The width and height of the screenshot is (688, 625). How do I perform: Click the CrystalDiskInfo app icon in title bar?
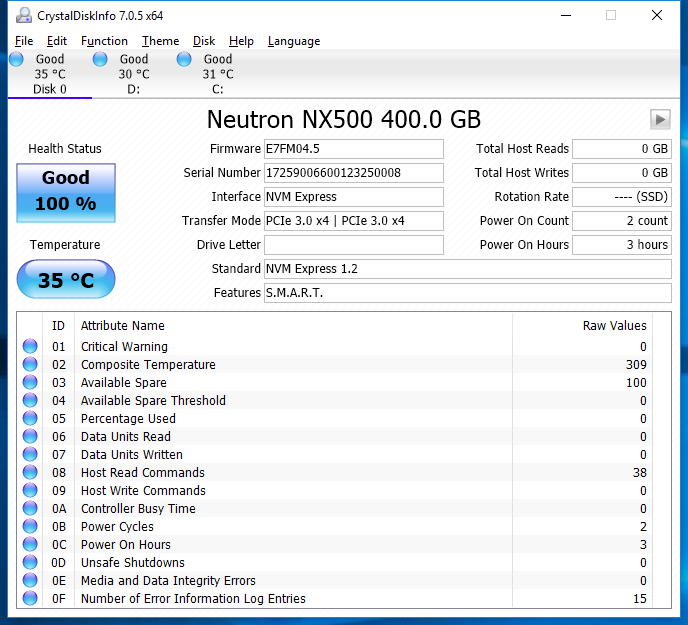pyautogui.click(x=23, y=15)
